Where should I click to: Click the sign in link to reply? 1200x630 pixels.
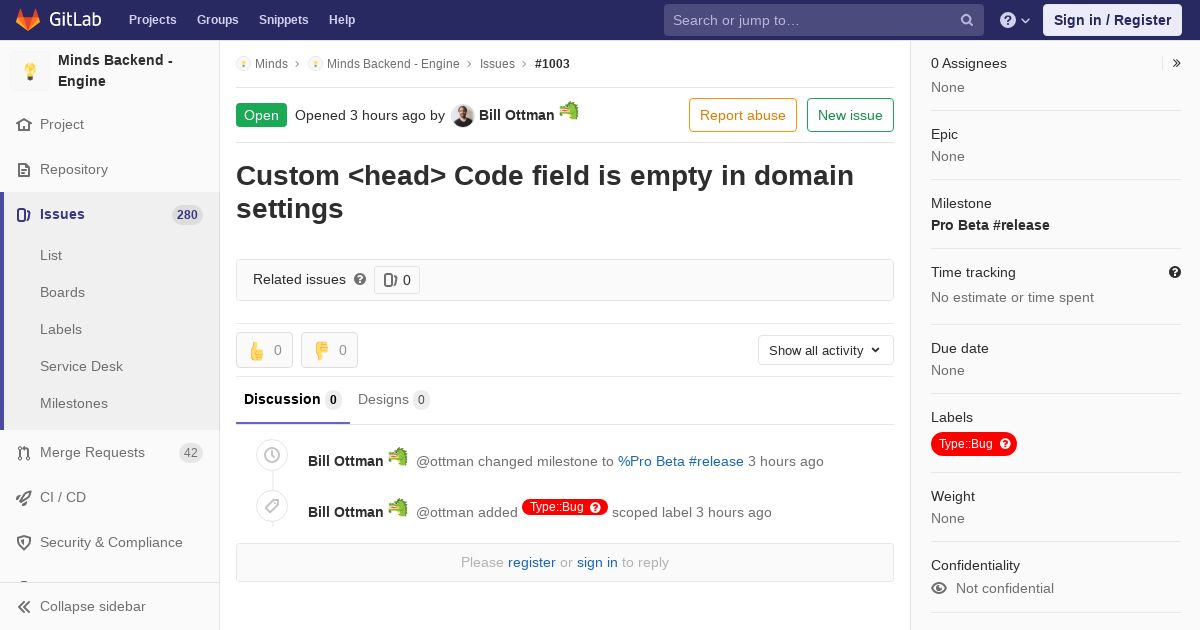pyautogui.click(x=597, y=563)
